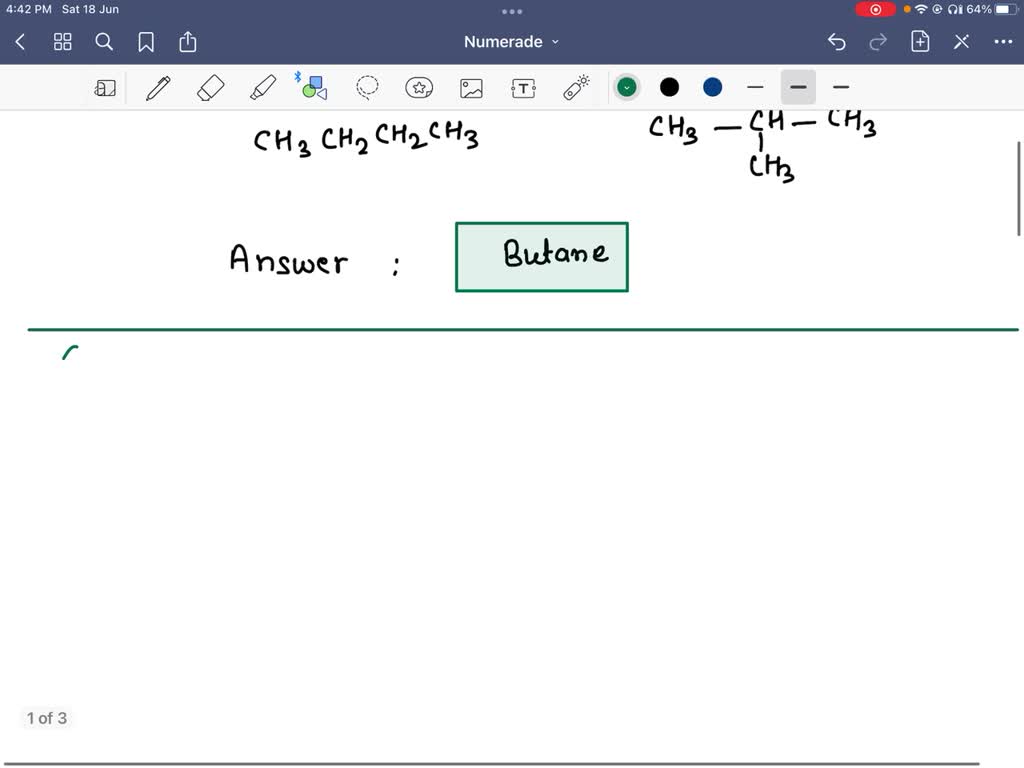1024x768 pixels.
Task: Open search in the document
Action: pos(104,42)
